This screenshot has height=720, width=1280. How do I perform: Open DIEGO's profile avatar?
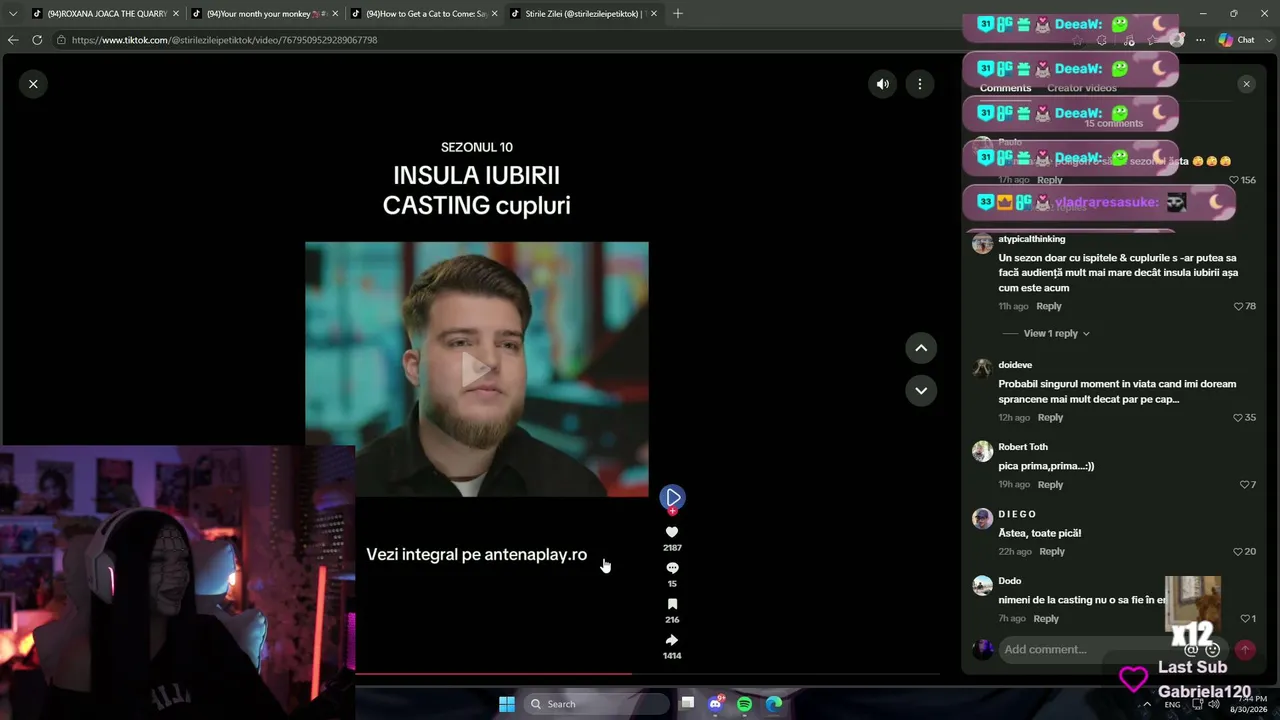[982, 518]
